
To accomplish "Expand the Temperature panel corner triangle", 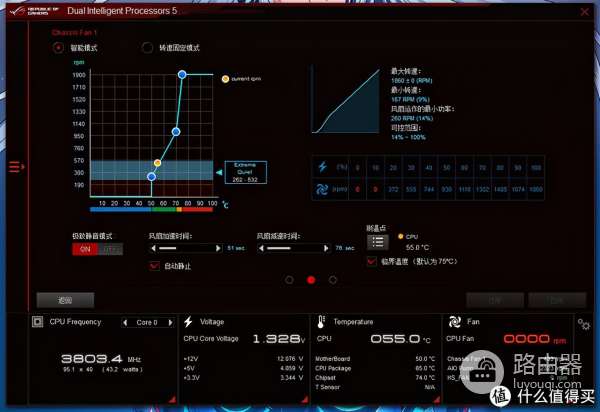I will coord(436,399).
